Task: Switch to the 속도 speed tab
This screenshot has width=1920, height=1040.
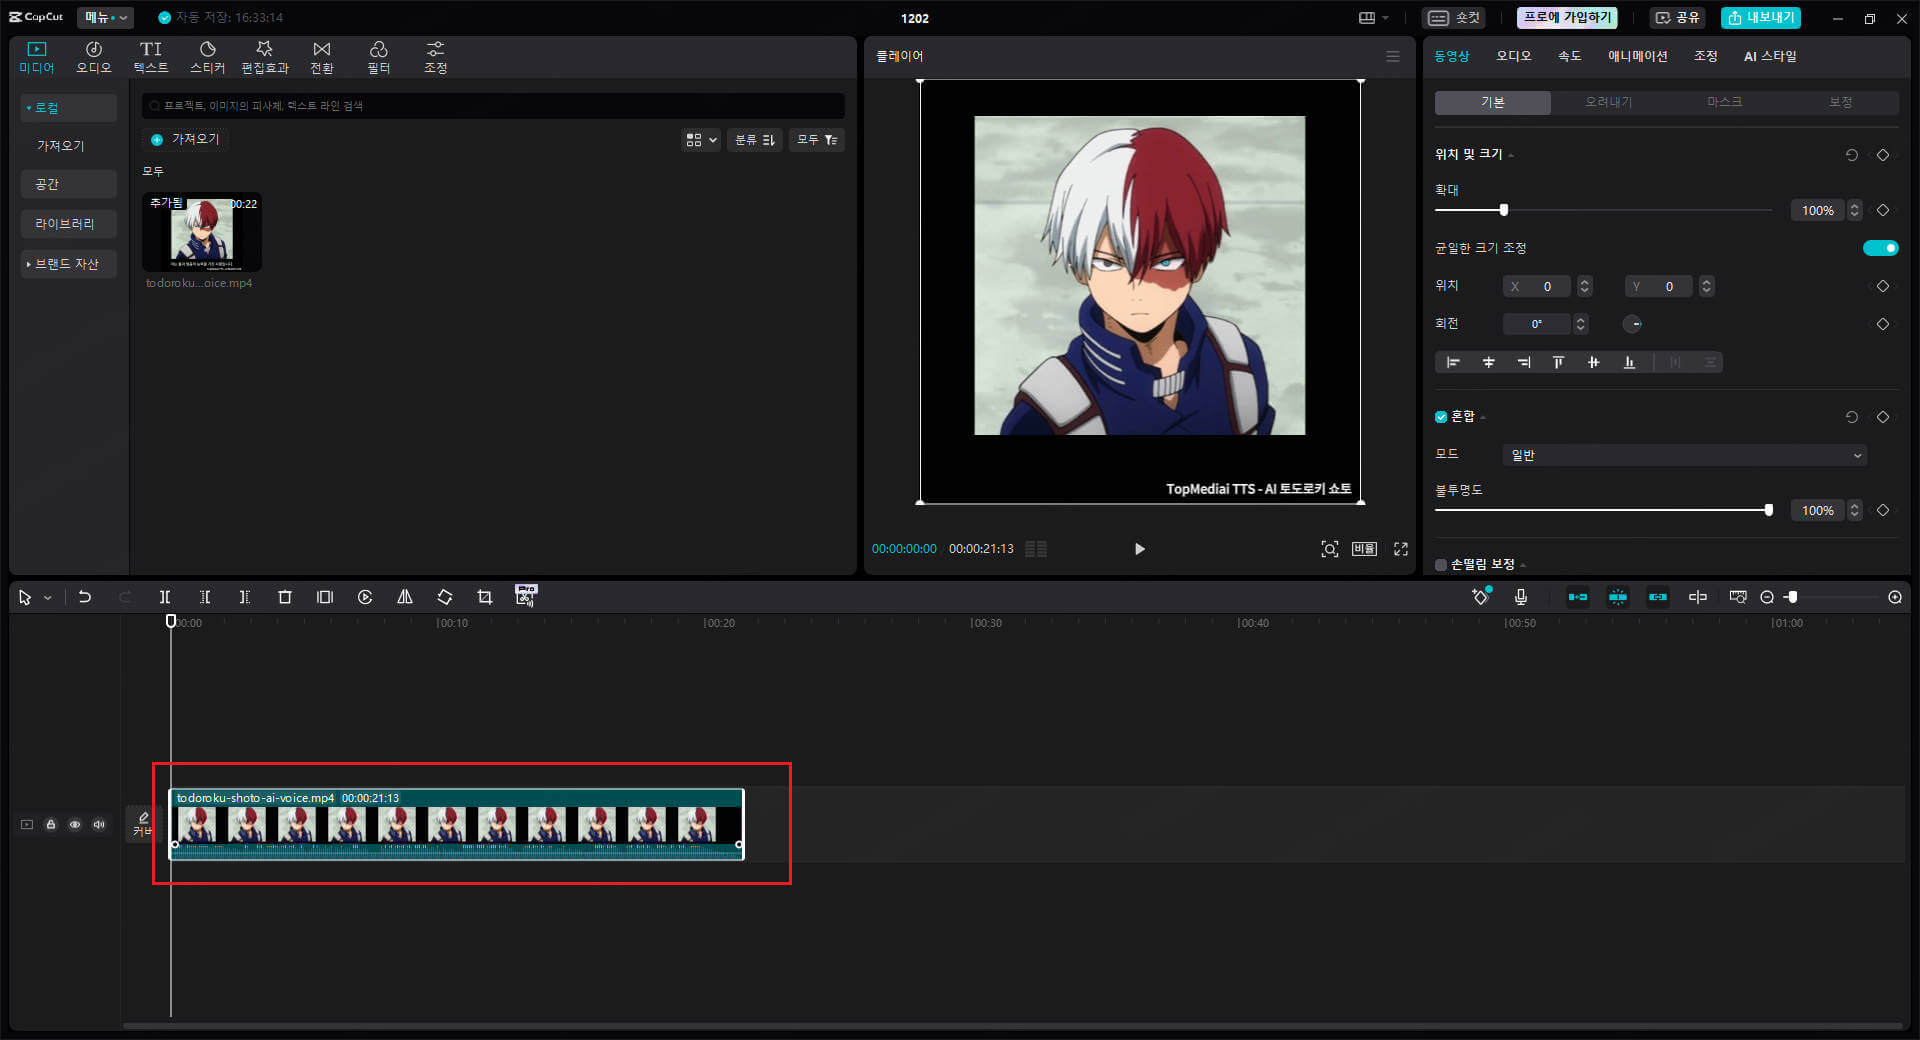Action: [x=1569, y=56]
